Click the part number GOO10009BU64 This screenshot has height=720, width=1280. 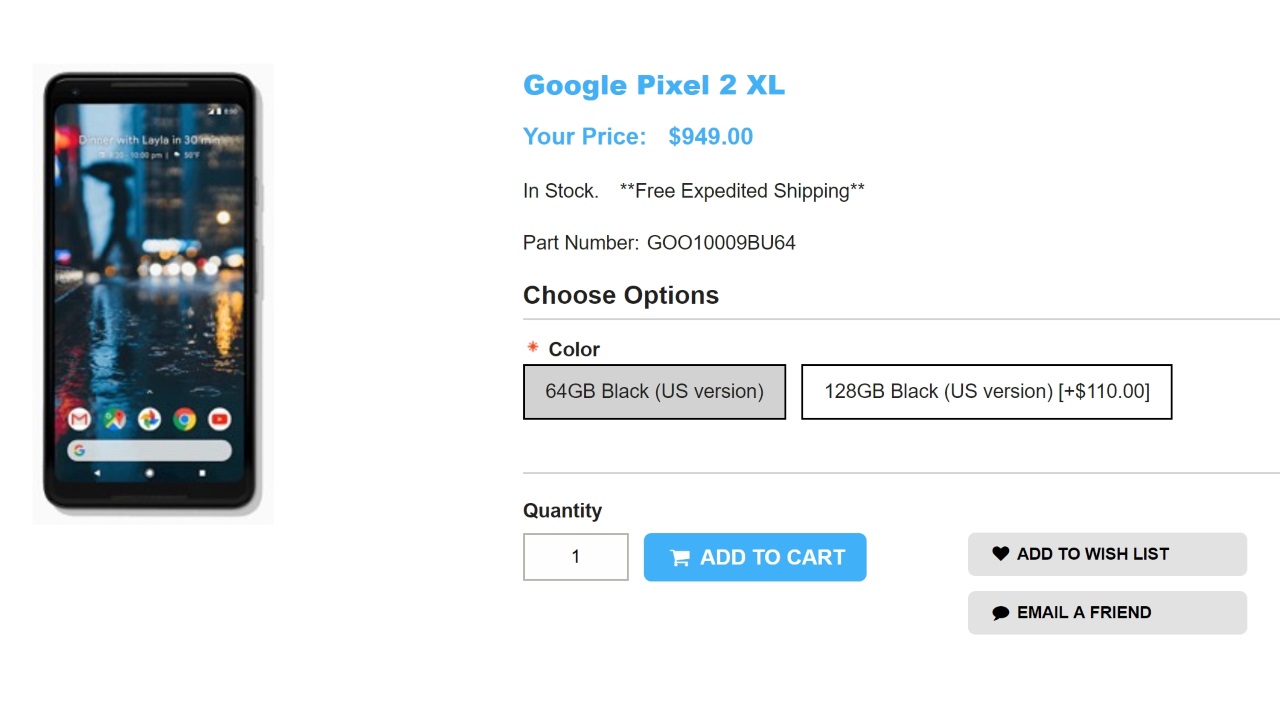click(x=721, y=243)
